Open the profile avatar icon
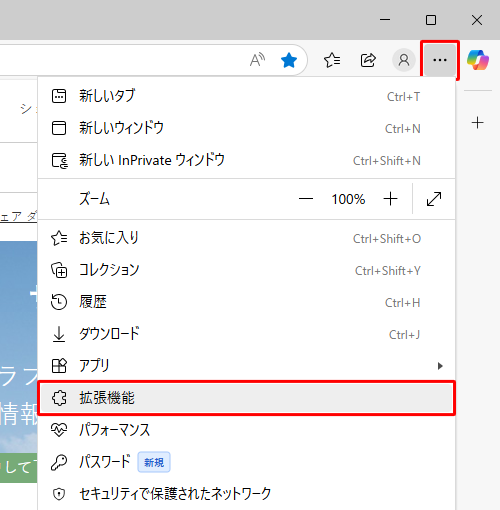 coord(404,60)
